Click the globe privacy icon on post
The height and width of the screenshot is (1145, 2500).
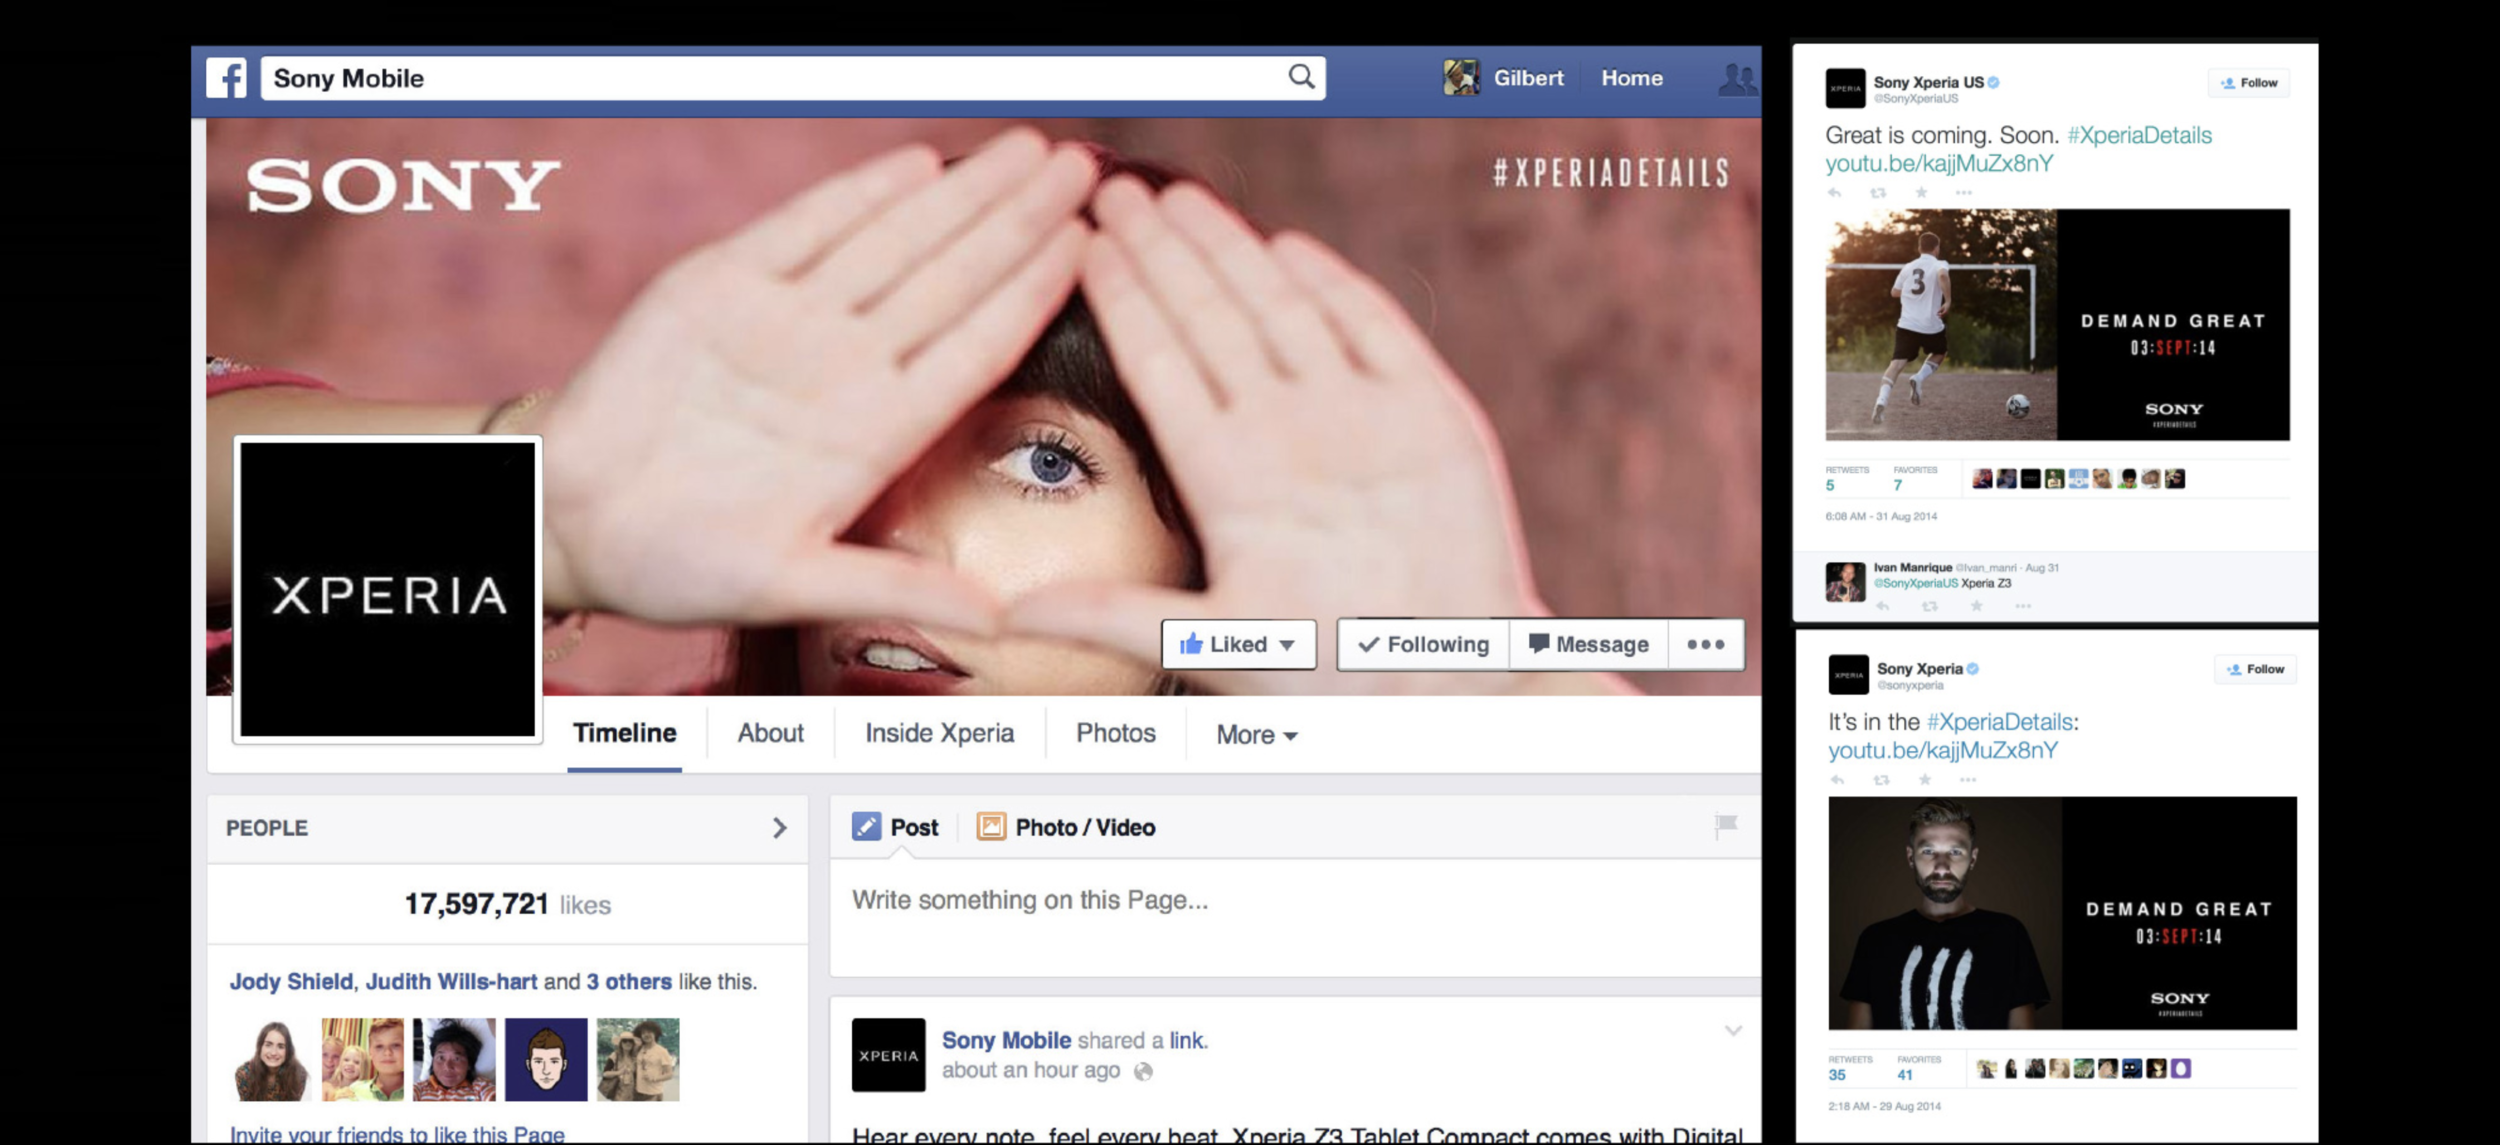click(1143, 1072)
